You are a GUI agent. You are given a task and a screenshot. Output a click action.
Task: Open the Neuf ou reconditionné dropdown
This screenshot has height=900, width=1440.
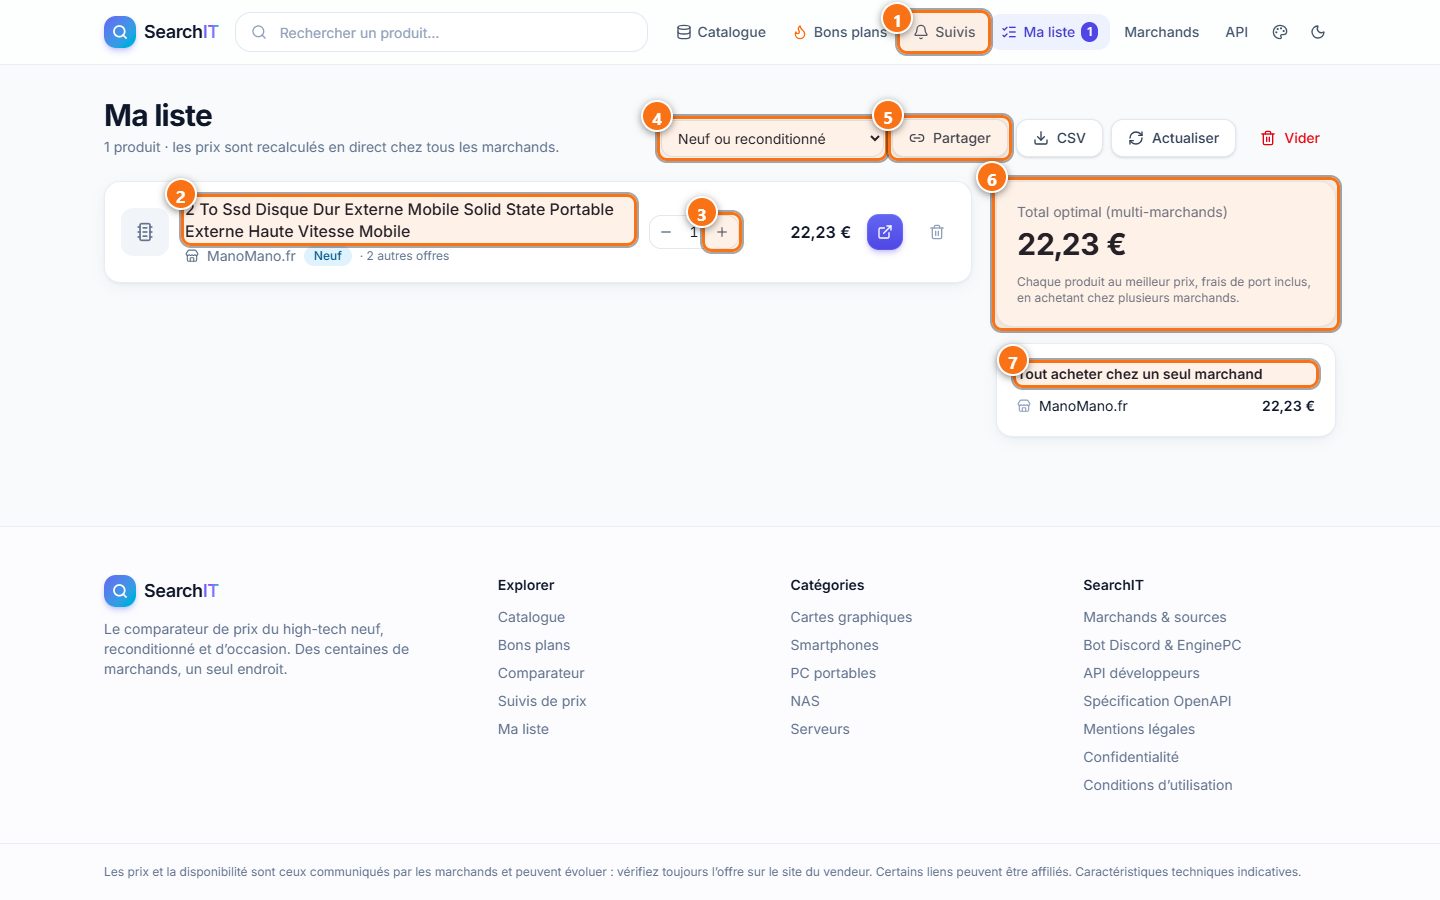coord(771,139)
